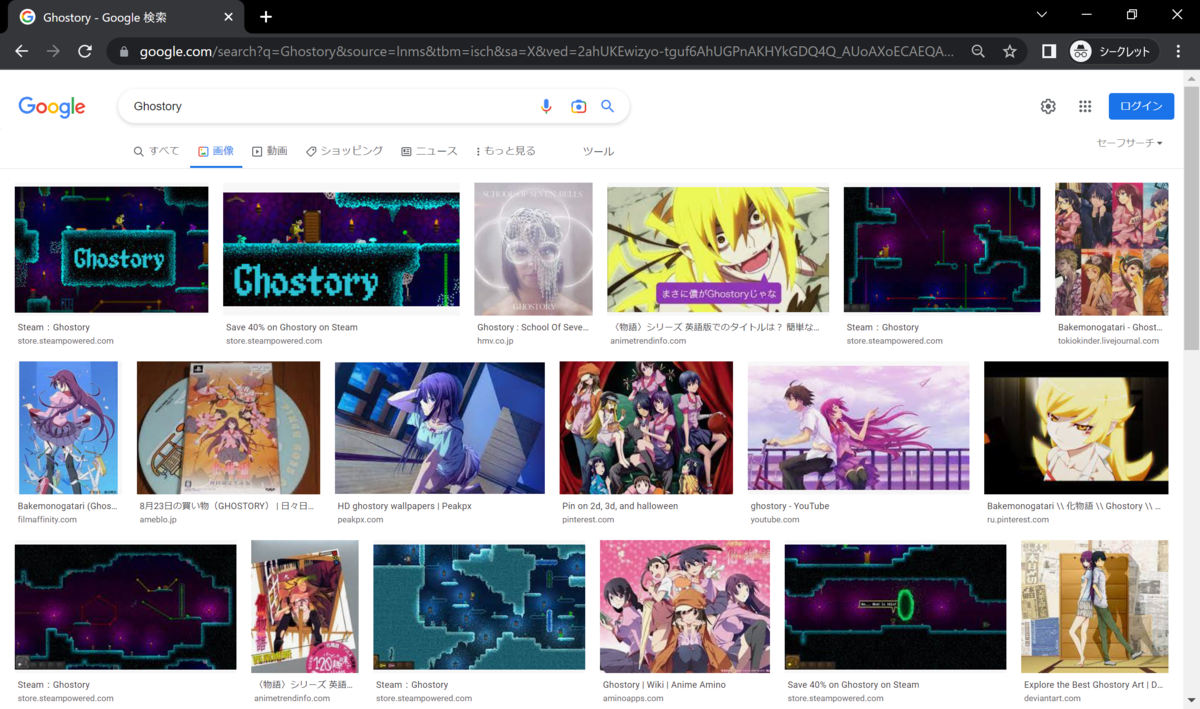1200x709 pixels.
Task: Open the Incognito シークレット profile button
Action: pyautogui.click(x=1111, y=51)
